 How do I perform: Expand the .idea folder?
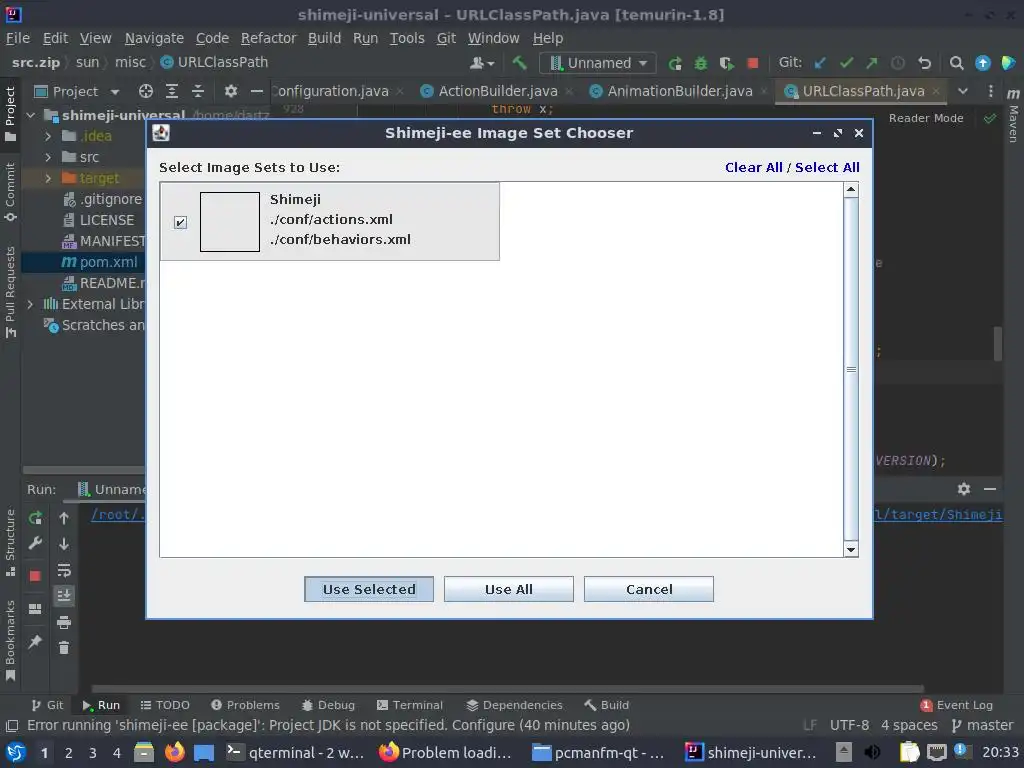(48, 136)
